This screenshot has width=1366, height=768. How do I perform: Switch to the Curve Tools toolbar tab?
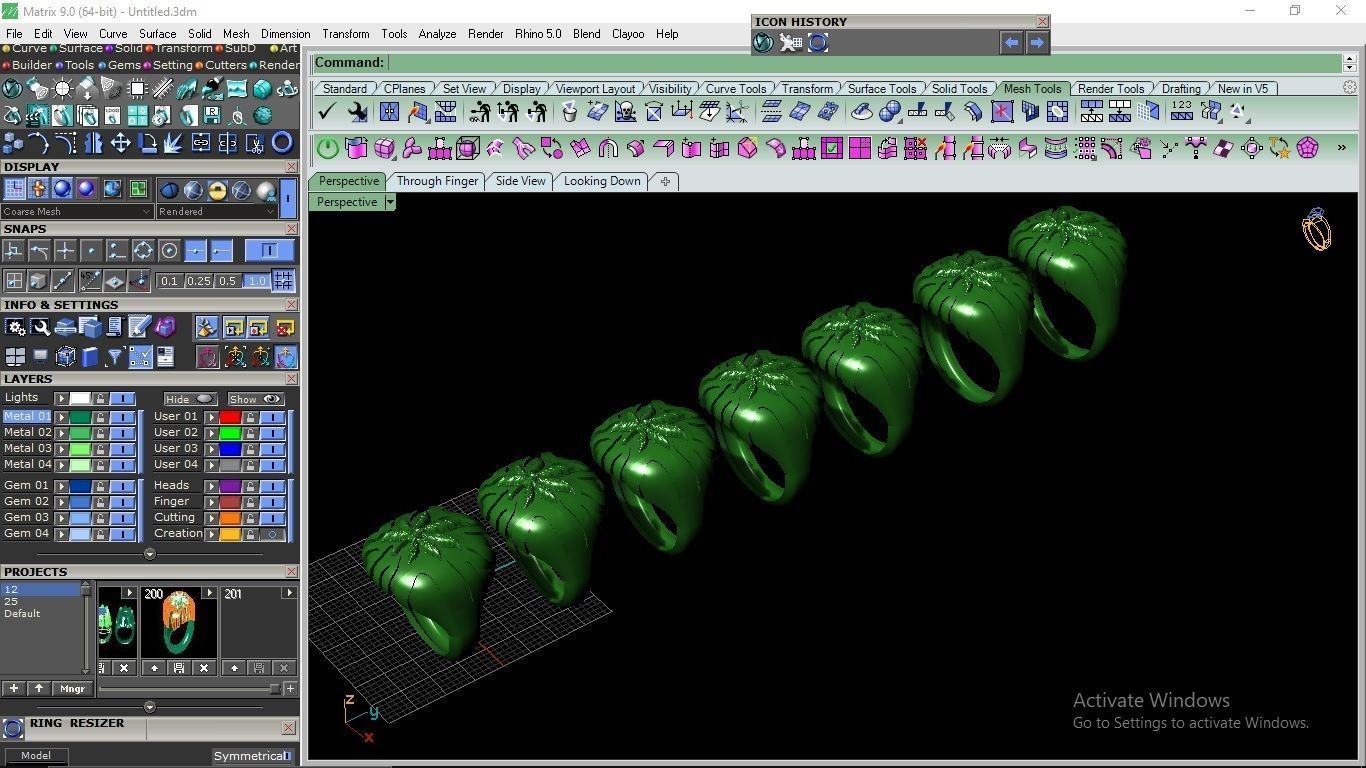pyautogui.click(x=736, y=88)
